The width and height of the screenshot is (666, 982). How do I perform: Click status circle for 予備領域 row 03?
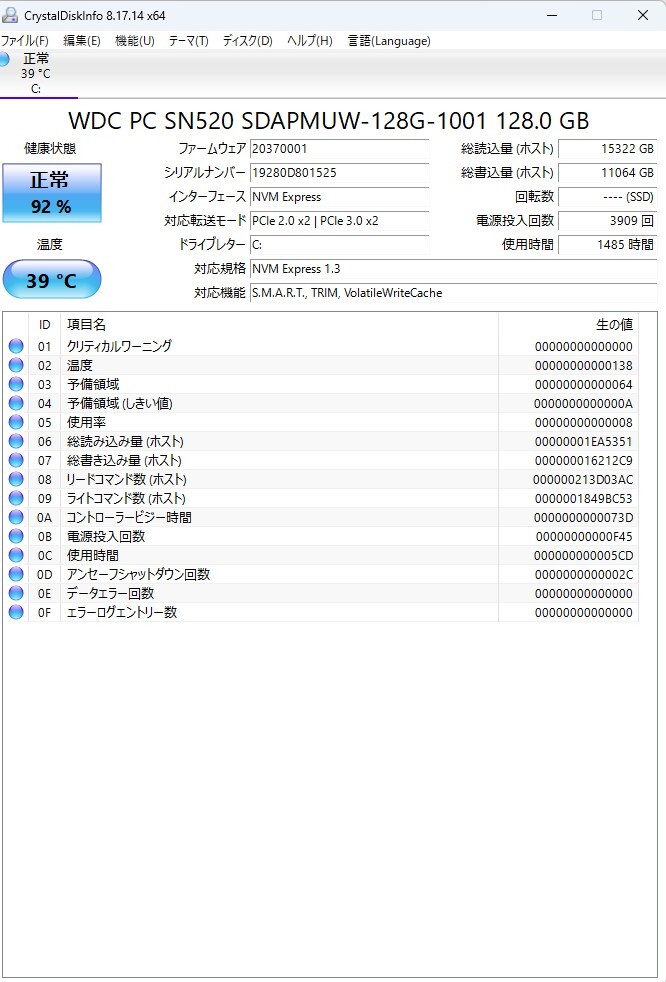coord(16,384)
